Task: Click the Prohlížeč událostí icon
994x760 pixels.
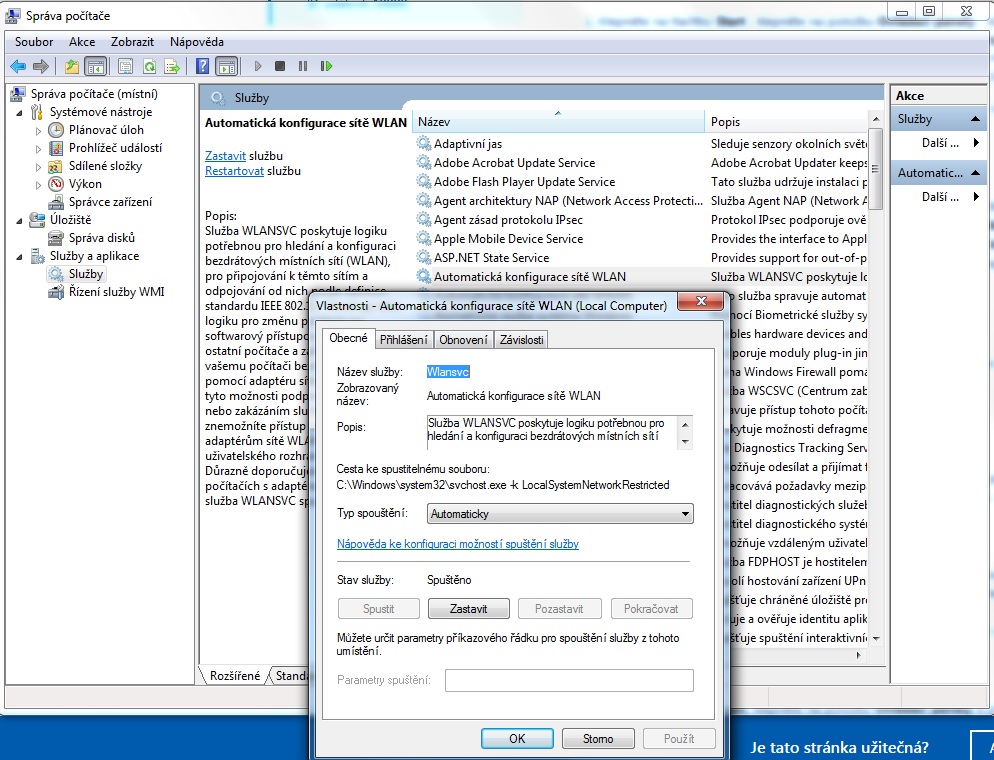Action: [x=56, y=148]
